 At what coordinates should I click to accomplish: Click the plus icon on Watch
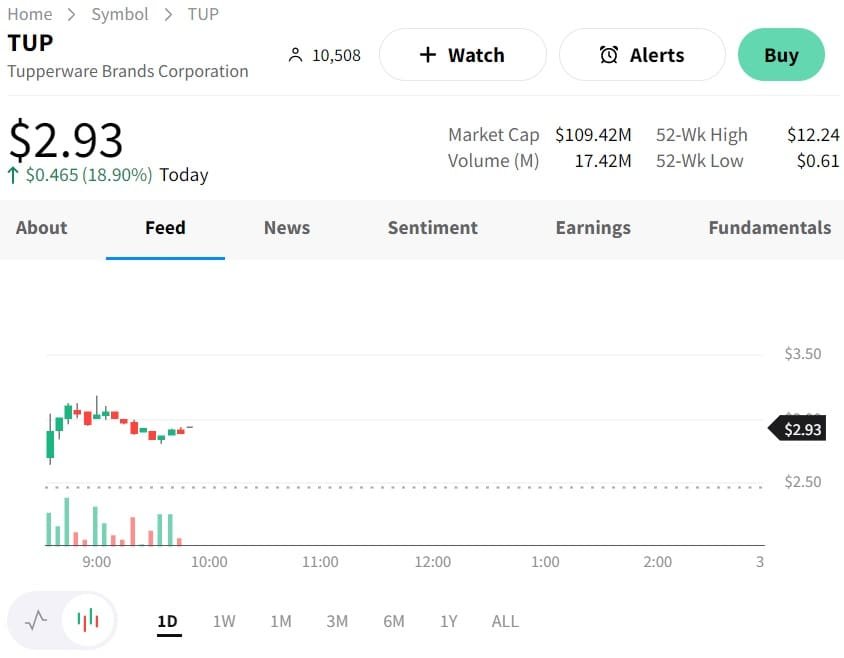428,55
